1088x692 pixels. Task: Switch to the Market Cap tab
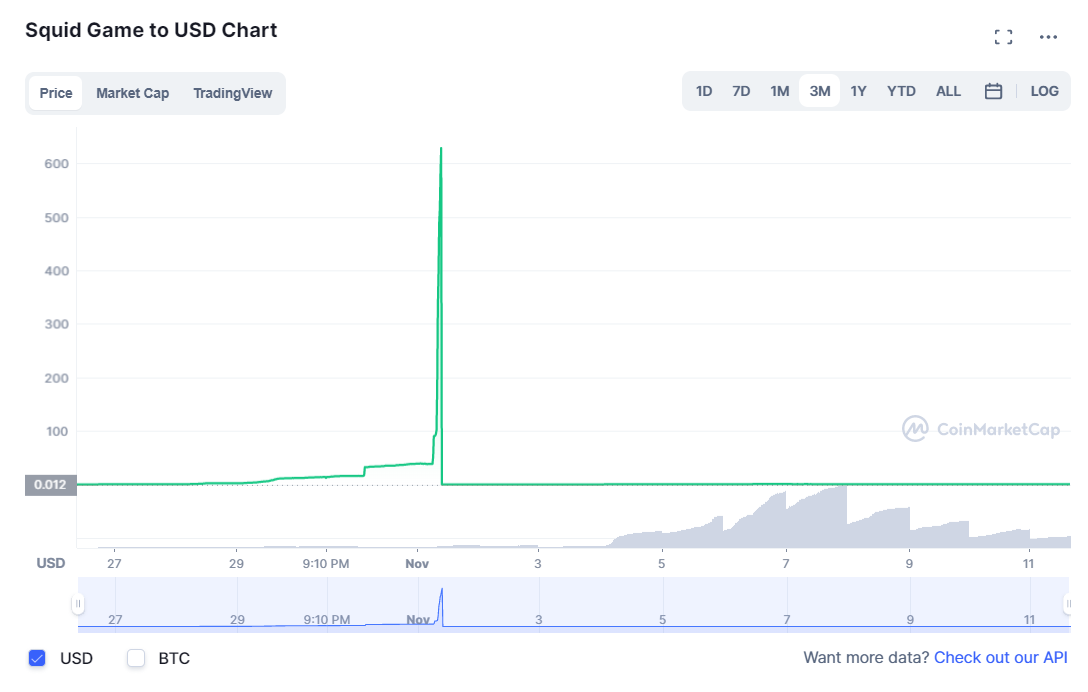[133, 93]
